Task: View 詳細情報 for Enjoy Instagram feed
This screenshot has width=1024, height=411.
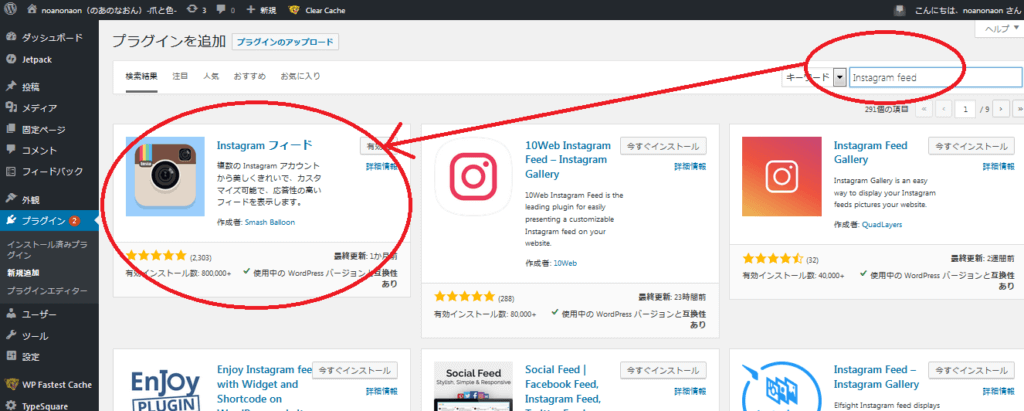Action: click(381, 391)
